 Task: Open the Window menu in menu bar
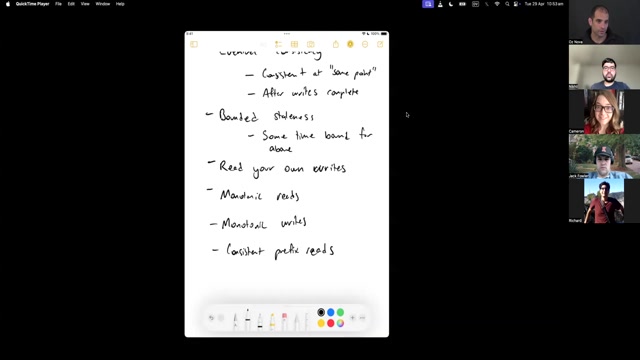coord(102,4)
